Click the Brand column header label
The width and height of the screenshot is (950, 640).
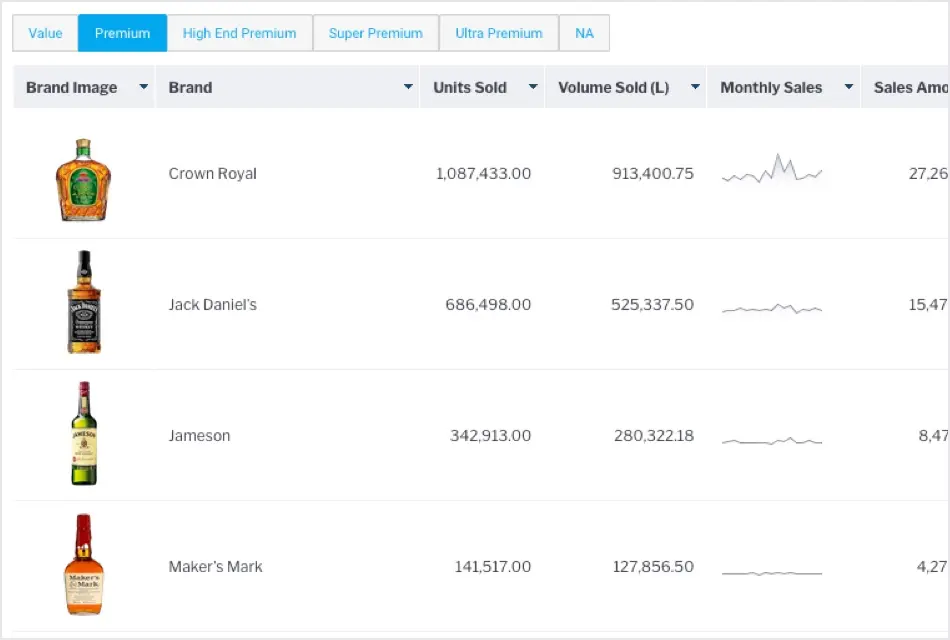[190, 88]
